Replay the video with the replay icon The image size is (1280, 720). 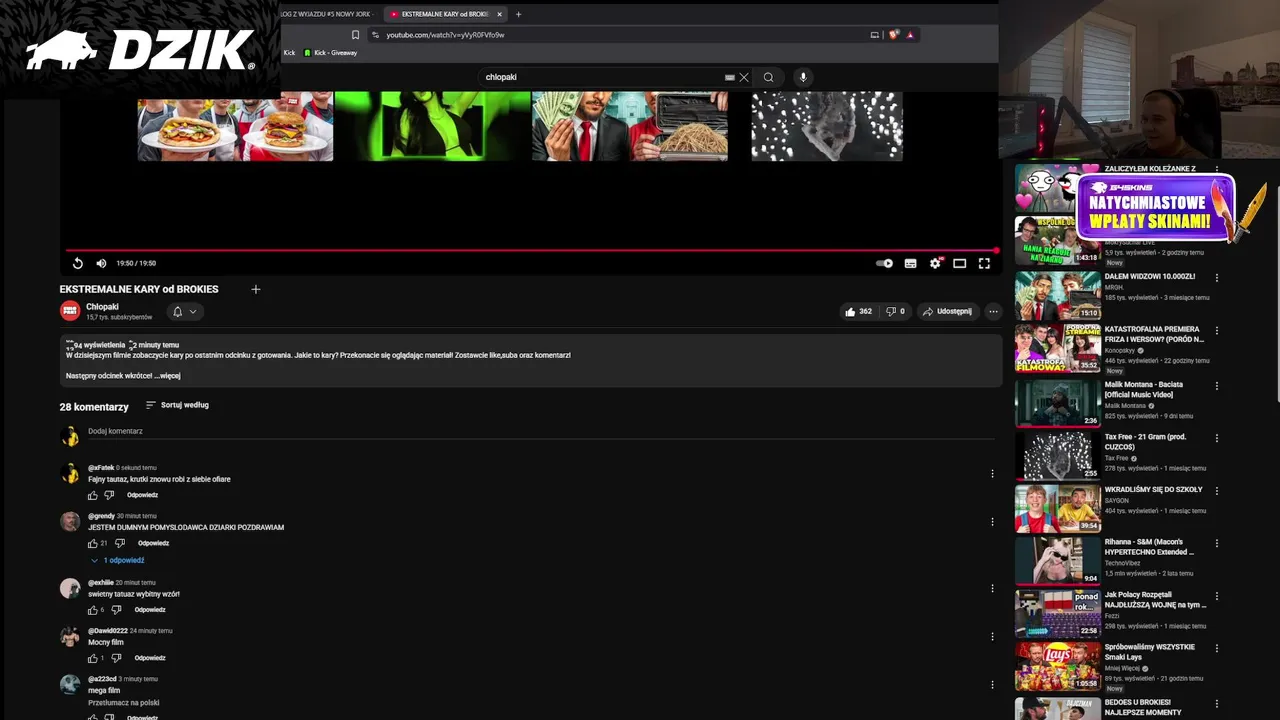click(x=78, y=263)
